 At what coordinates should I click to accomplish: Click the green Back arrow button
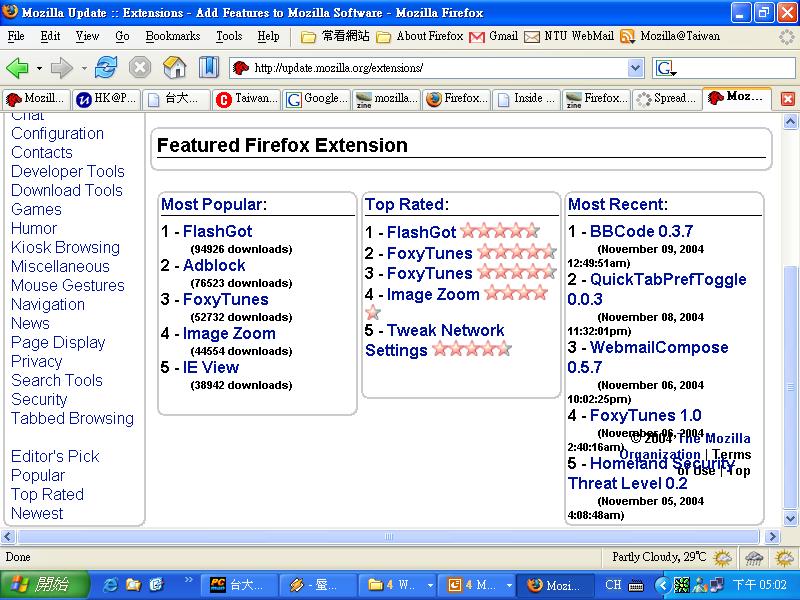point(17,67)
